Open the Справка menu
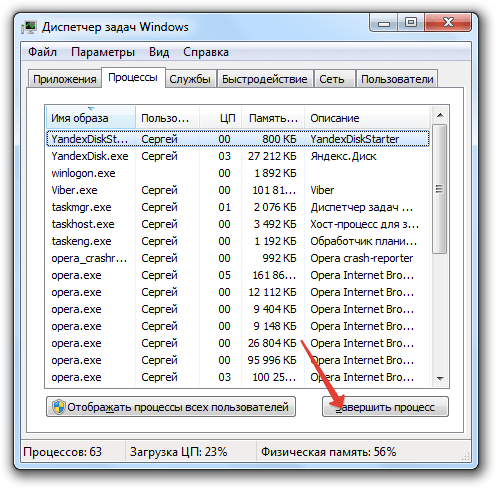Screen dimensions: 497x489 click(x=206, y=52)
